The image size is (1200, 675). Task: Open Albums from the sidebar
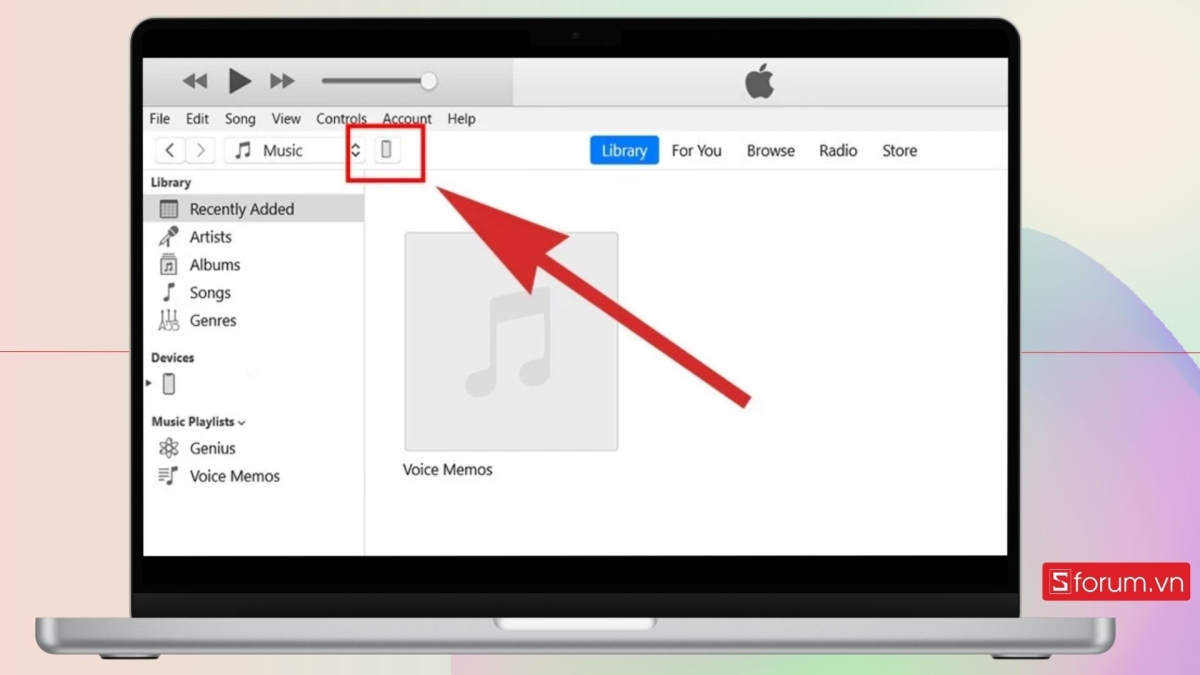tap(215, 264)
